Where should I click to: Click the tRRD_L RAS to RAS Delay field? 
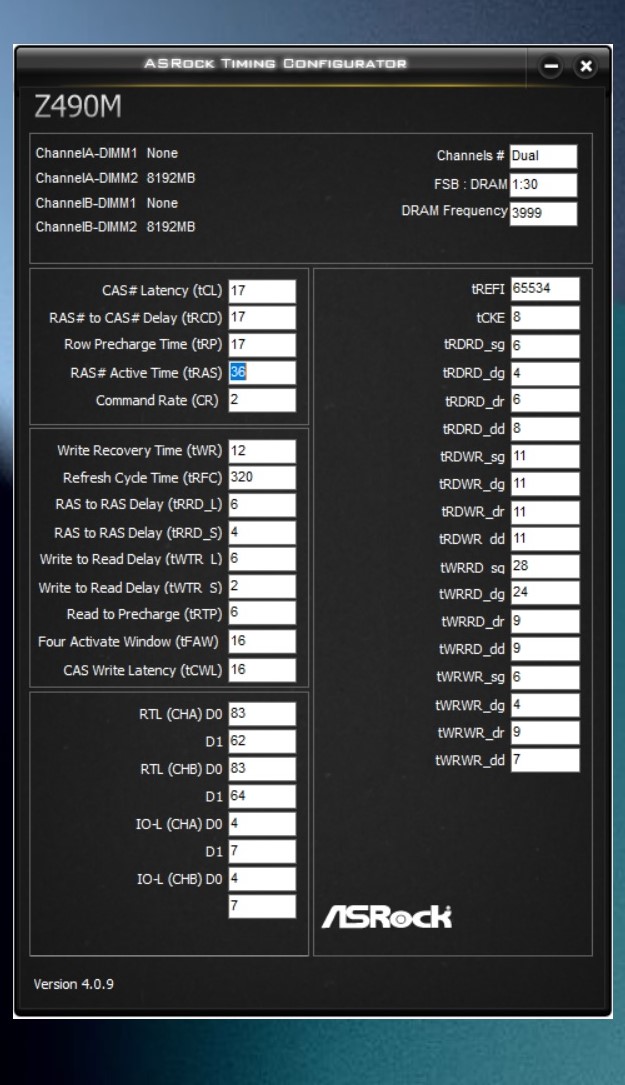click(262, 505)
